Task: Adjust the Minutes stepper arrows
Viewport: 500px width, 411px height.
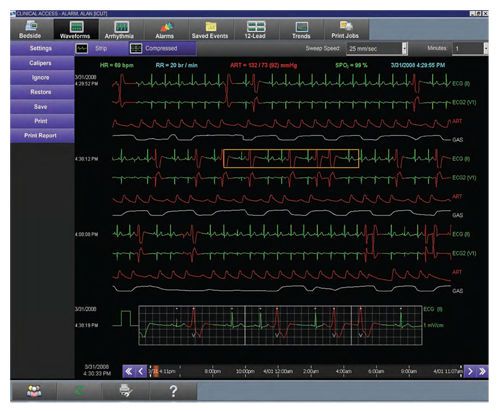Action: [x=486, y=49]
